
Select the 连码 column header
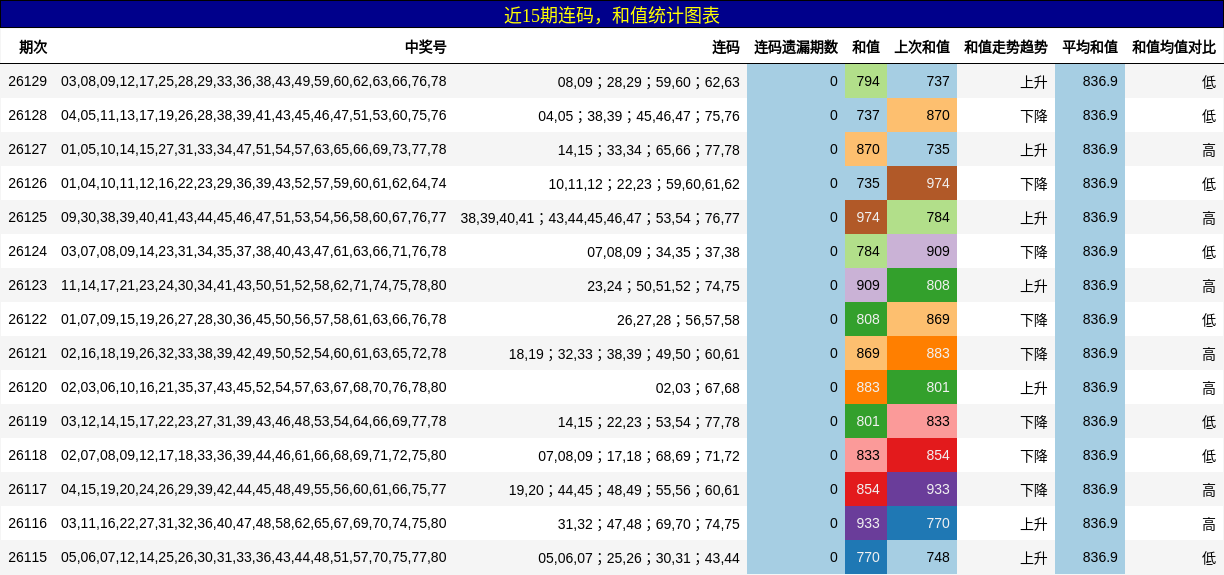(726, 47)
